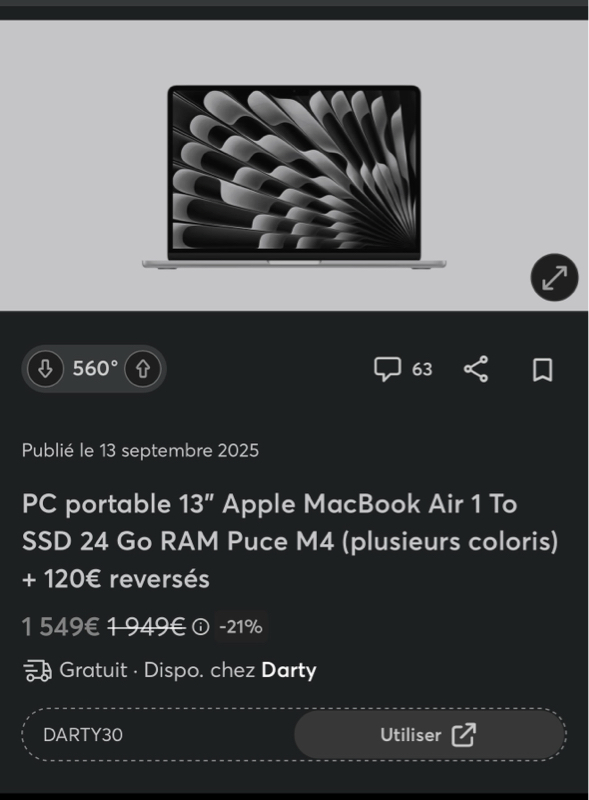Copy the DARTY30 promo code text
Screen dimensions: 589x800
coord(83,735)
